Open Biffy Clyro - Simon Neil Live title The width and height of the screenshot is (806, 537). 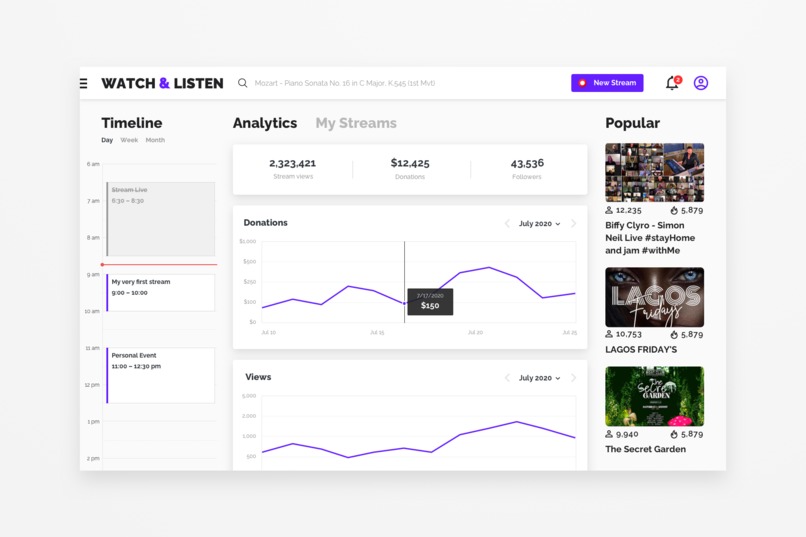pyautogui.click(x=650, y=238)
